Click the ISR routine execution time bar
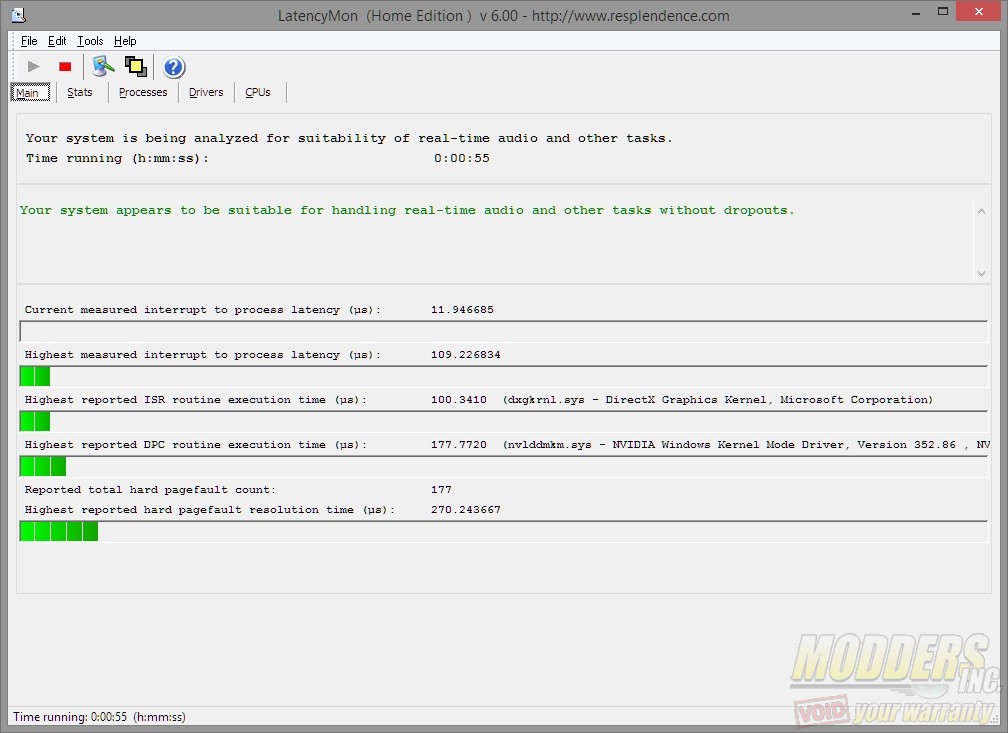Image resolution: width=1008 pixels, height=733 pixels. (x=503, y=421)
